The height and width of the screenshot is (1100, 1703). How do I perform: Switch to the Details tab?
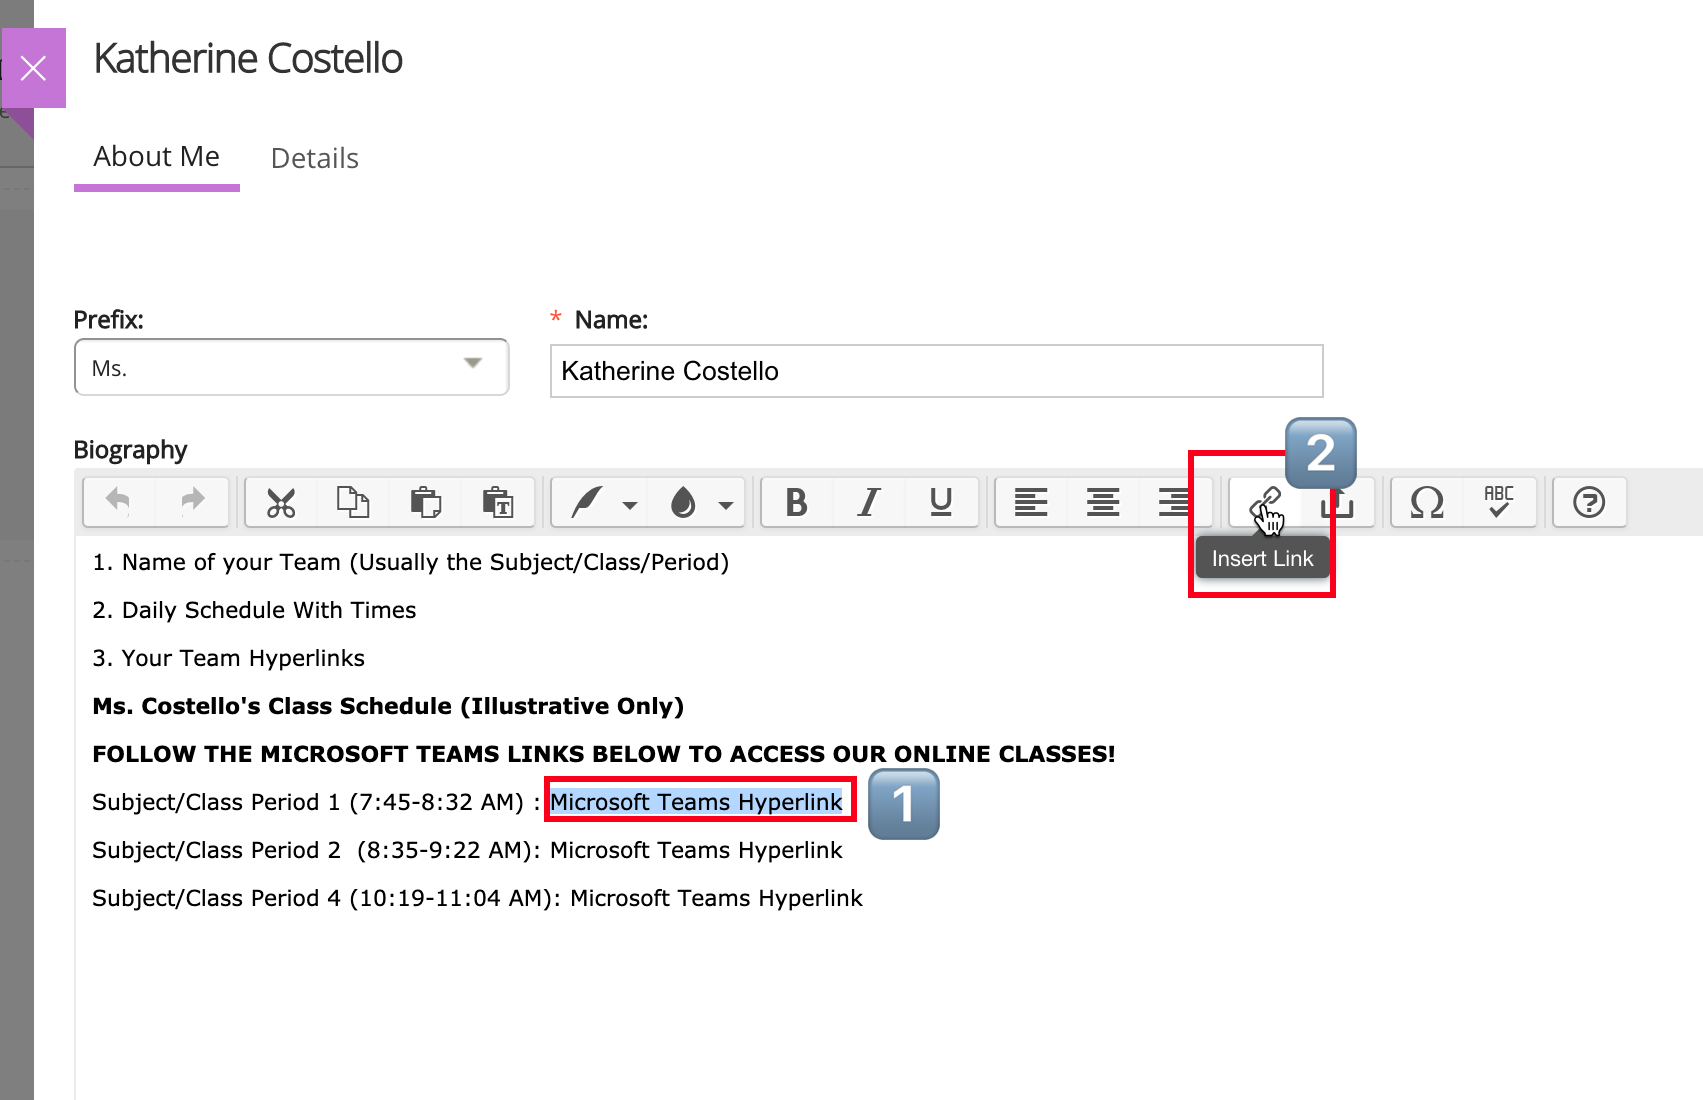[x=315, y=158]
